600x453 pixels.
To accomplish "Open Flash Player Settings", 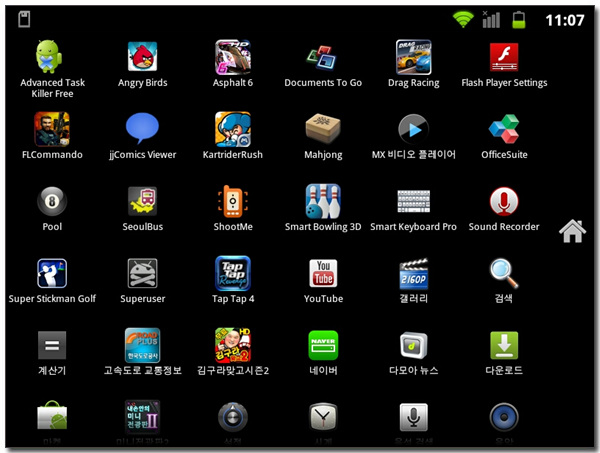I will tap(504, 64).
